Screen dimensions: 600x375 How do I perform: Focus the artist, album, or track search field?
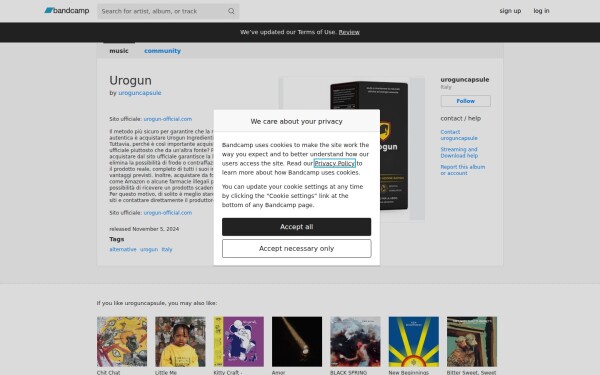pos(168,11)
